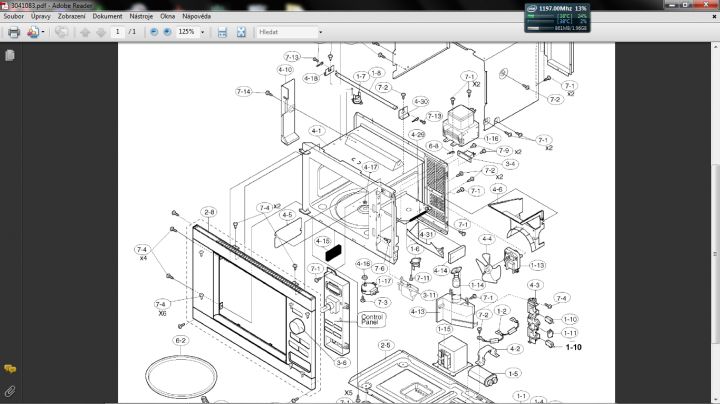Click part label 4-3 in diagram
Screen dimensions: 720x404
click(x=534, y=285)
